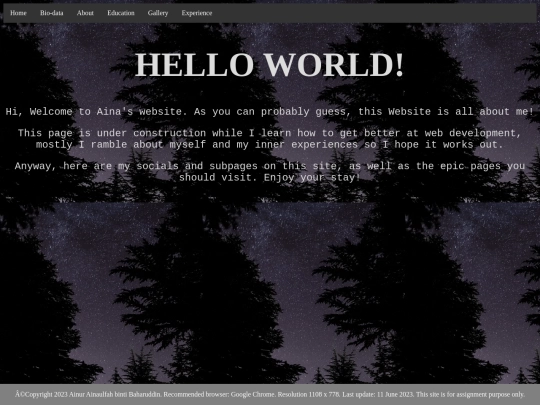Open the Home nav link
The width and height of the screenshot is (540, 405).
click(x=18, y=13)
